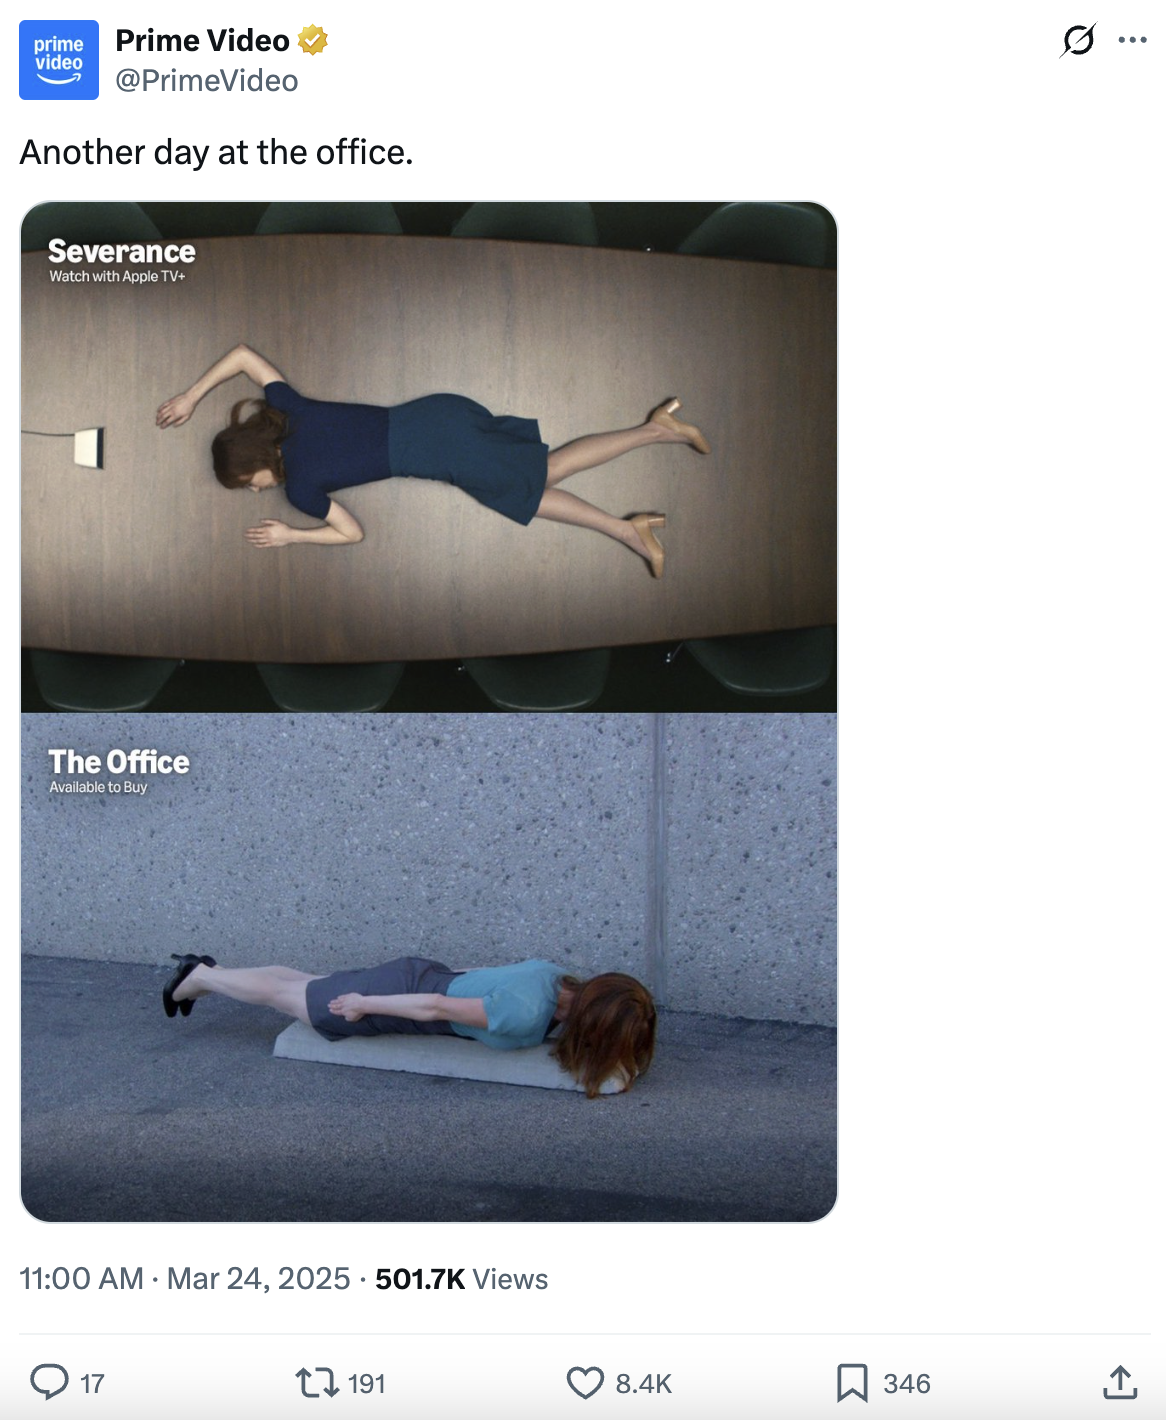Click the Prime Video profile avatar
The width and height of the screenshot is (1166, 1420).
click(x=59, y=60)
